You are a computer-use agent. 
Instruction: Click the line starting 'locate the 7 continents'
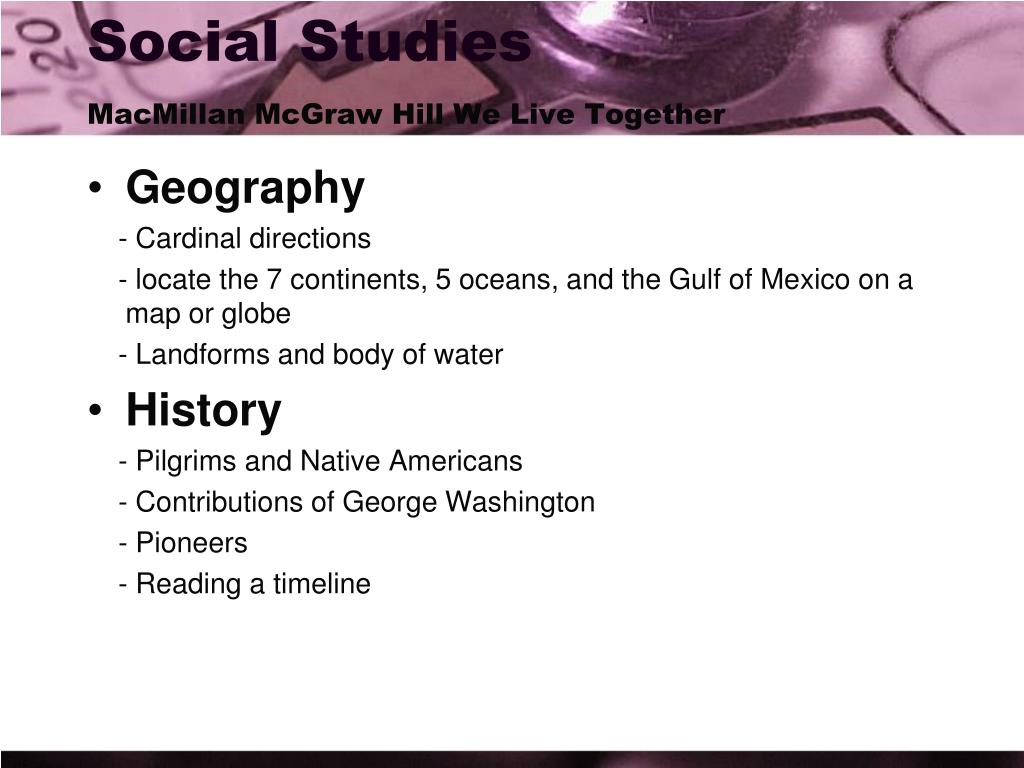(516, 280)
